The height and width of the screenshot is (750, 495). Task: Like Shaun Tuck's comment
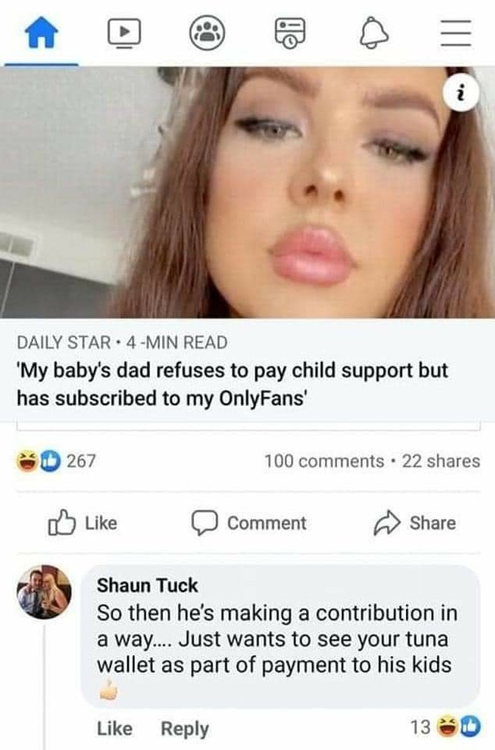[115, 728]
